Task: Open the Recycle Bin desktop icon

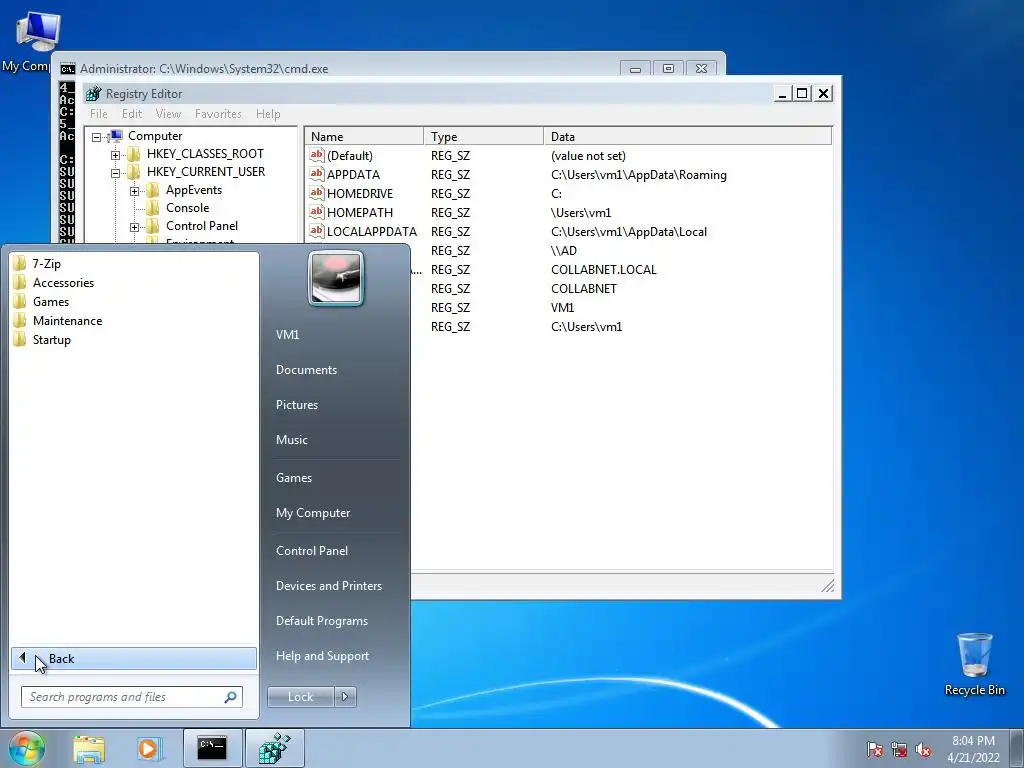Action: [974, 664]
